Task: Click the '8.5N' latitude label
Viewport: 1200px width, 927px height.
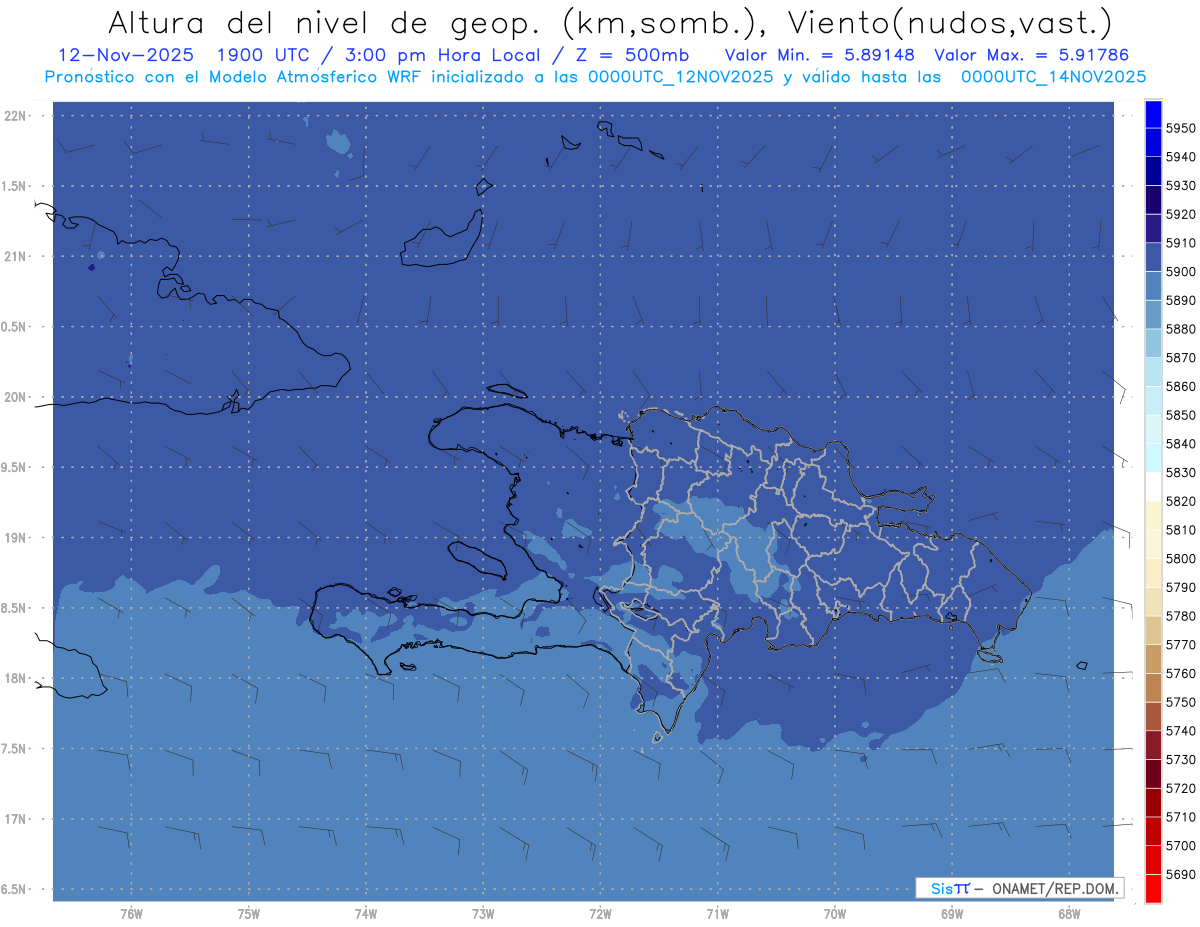Action: [15, 608]
